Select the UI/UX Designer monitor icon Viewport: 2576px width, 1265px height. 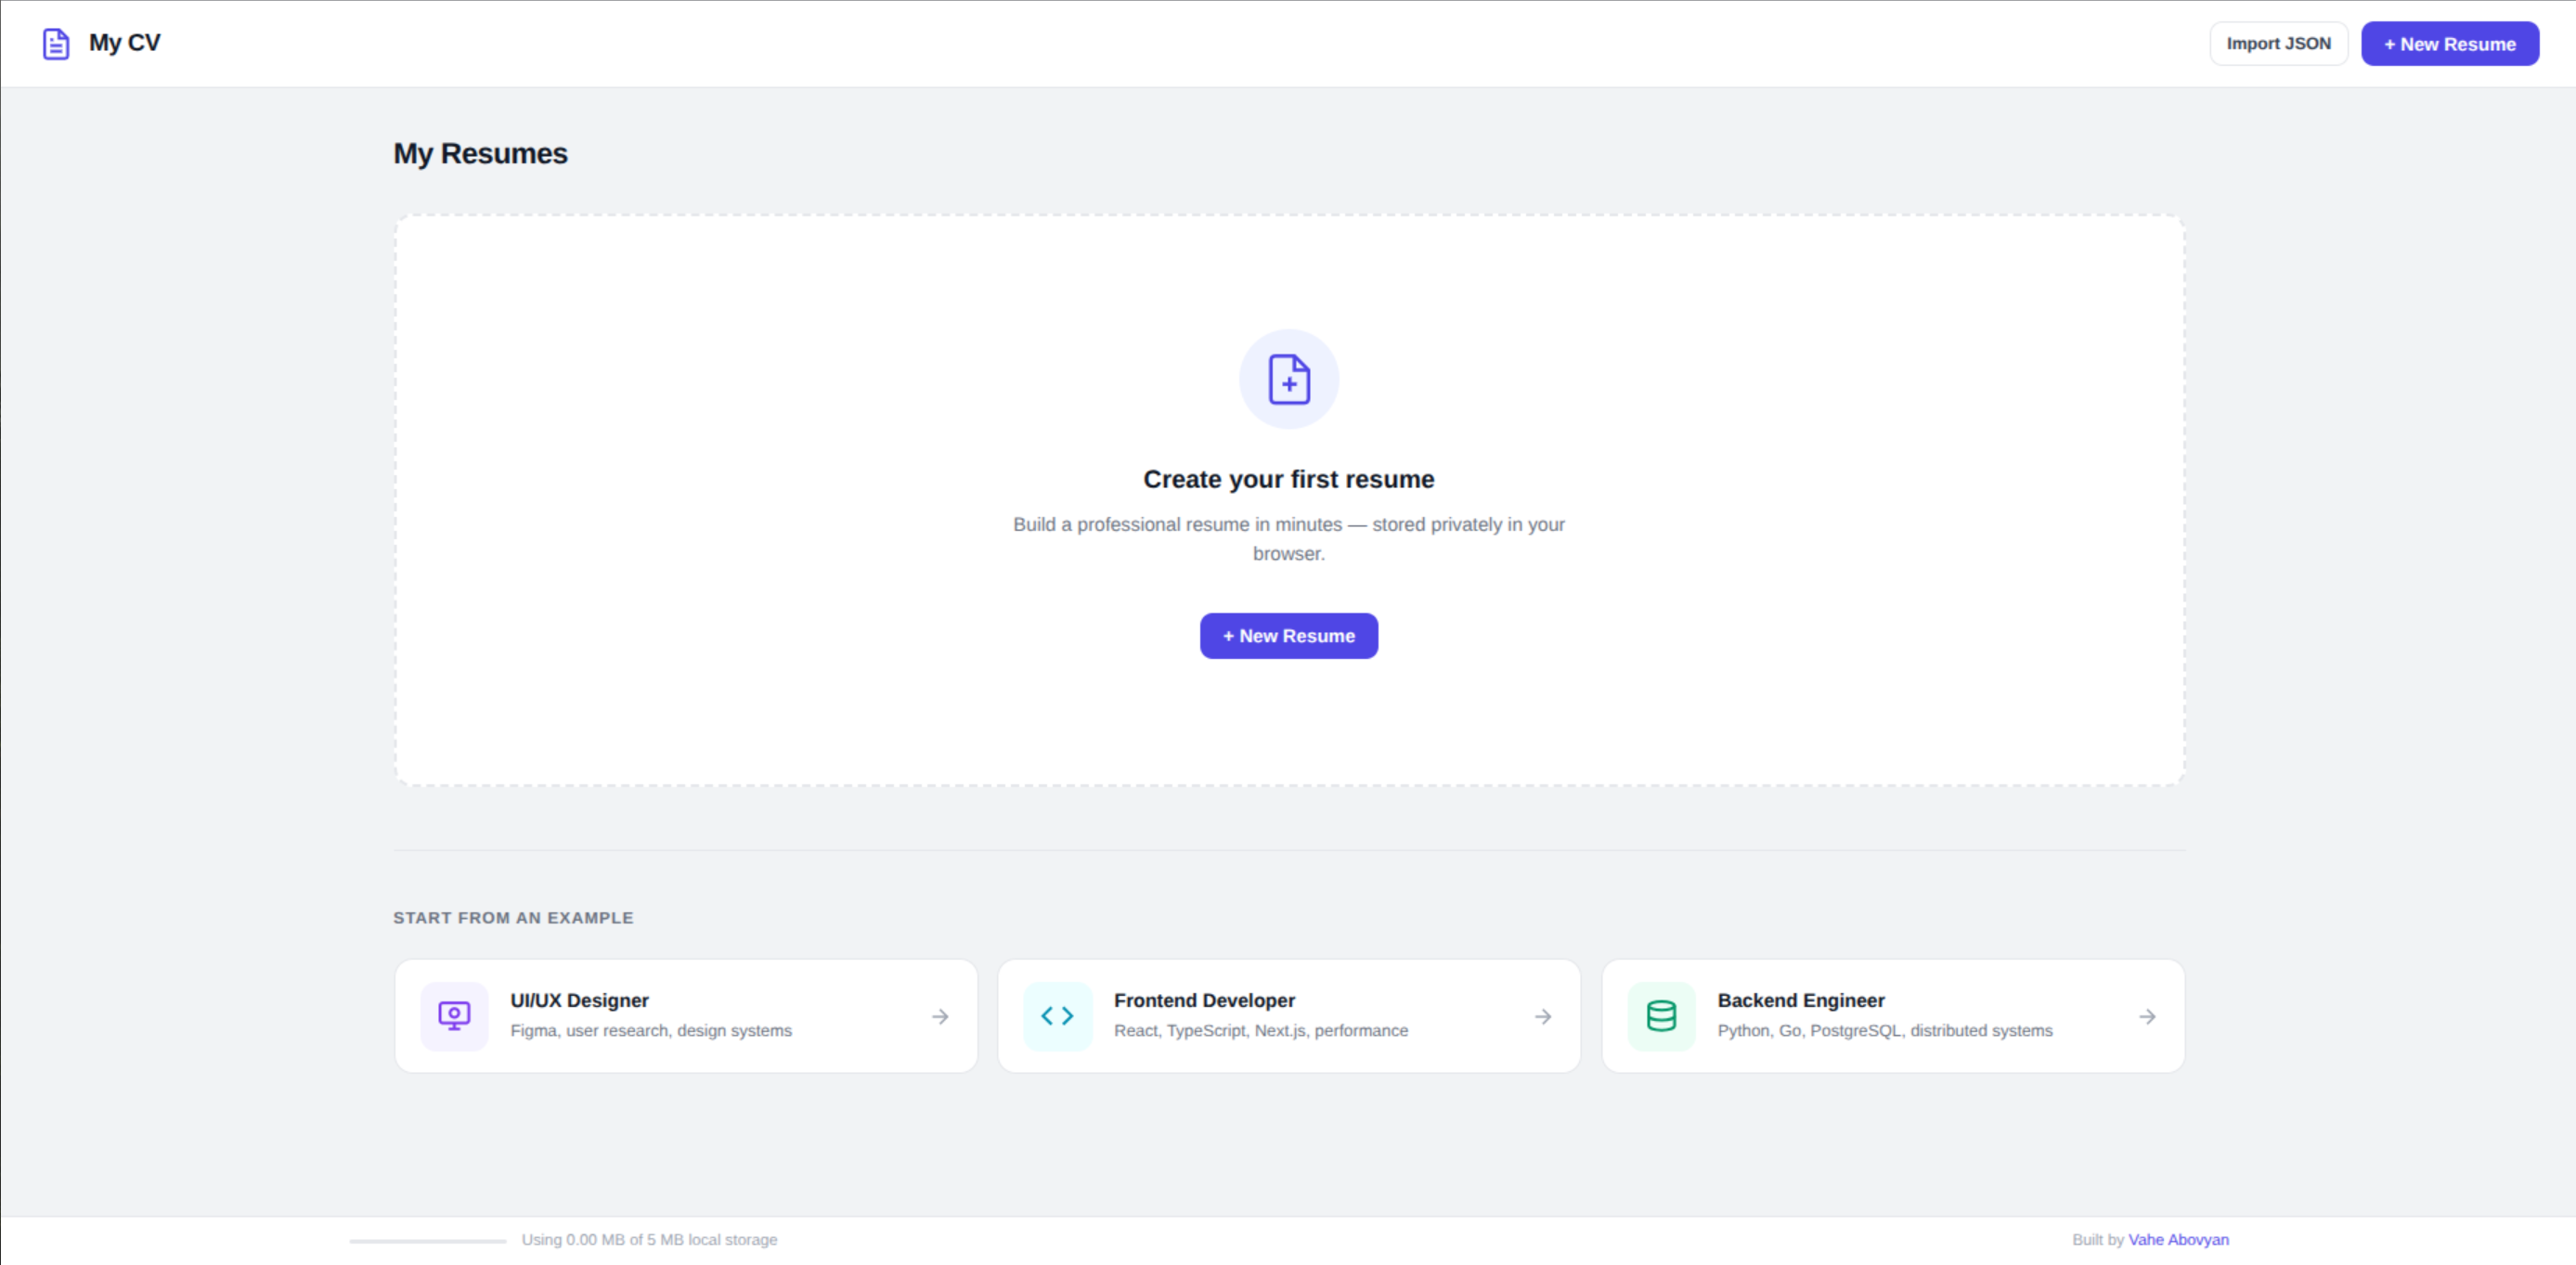click(x=455, y=1016)
